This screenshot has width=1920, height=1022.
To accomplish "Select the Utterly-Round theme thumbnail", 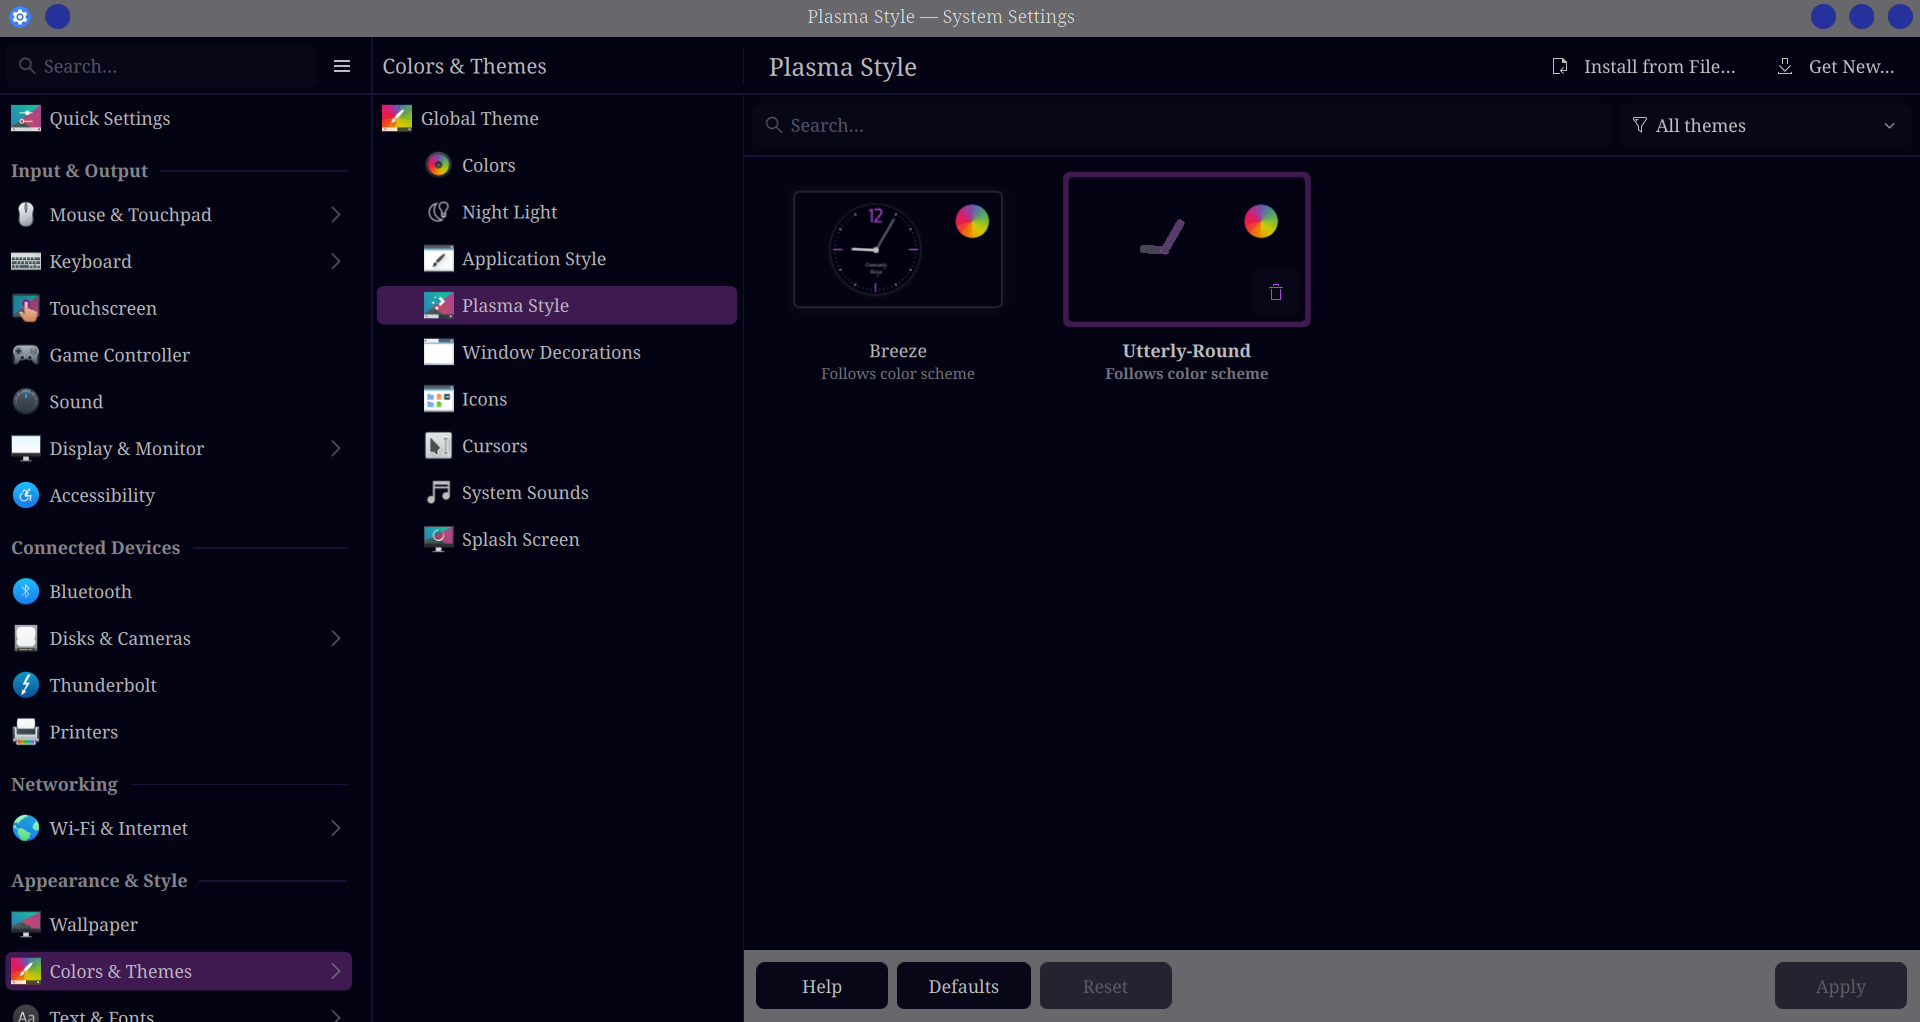I will point(1187,249).
